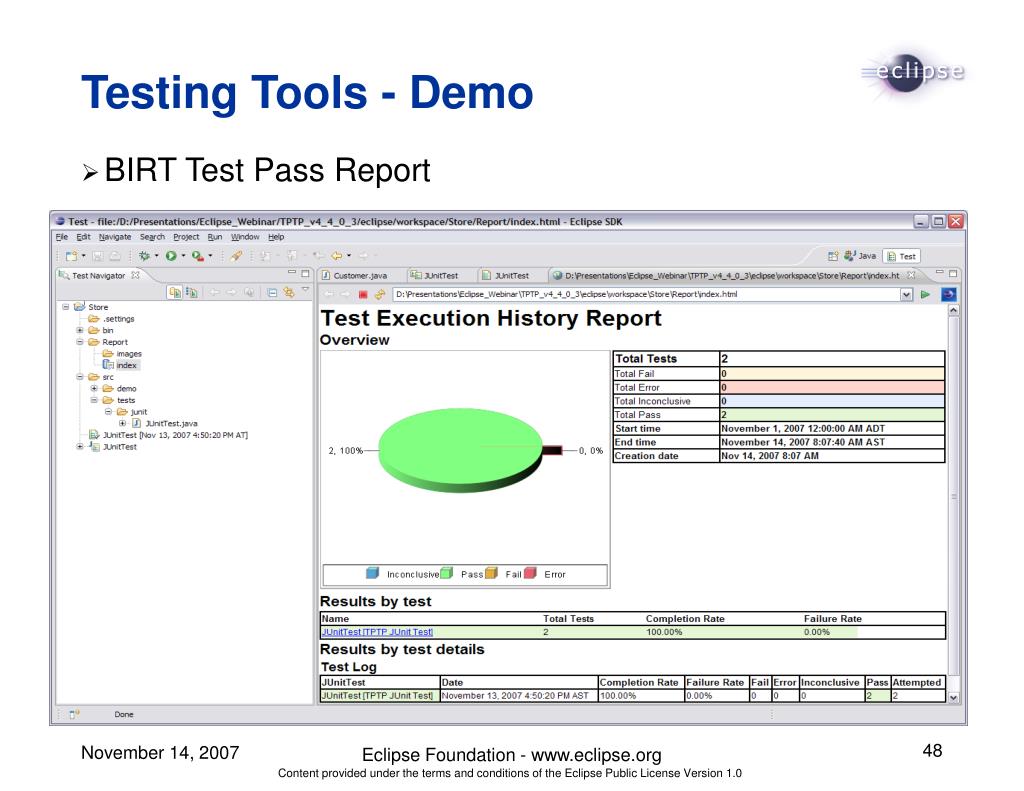Switch to the Test perspective button
1024x791 pixels.
click(901, 256)
